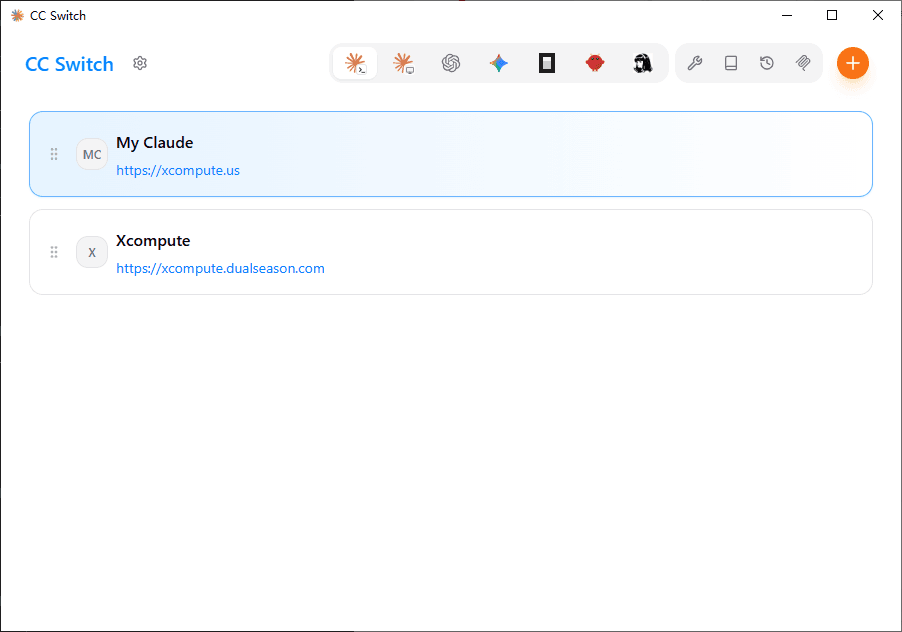Screen dimensions: 902x632
Task: Select the My Claude provider card
Action: click(x=451, y=154)
